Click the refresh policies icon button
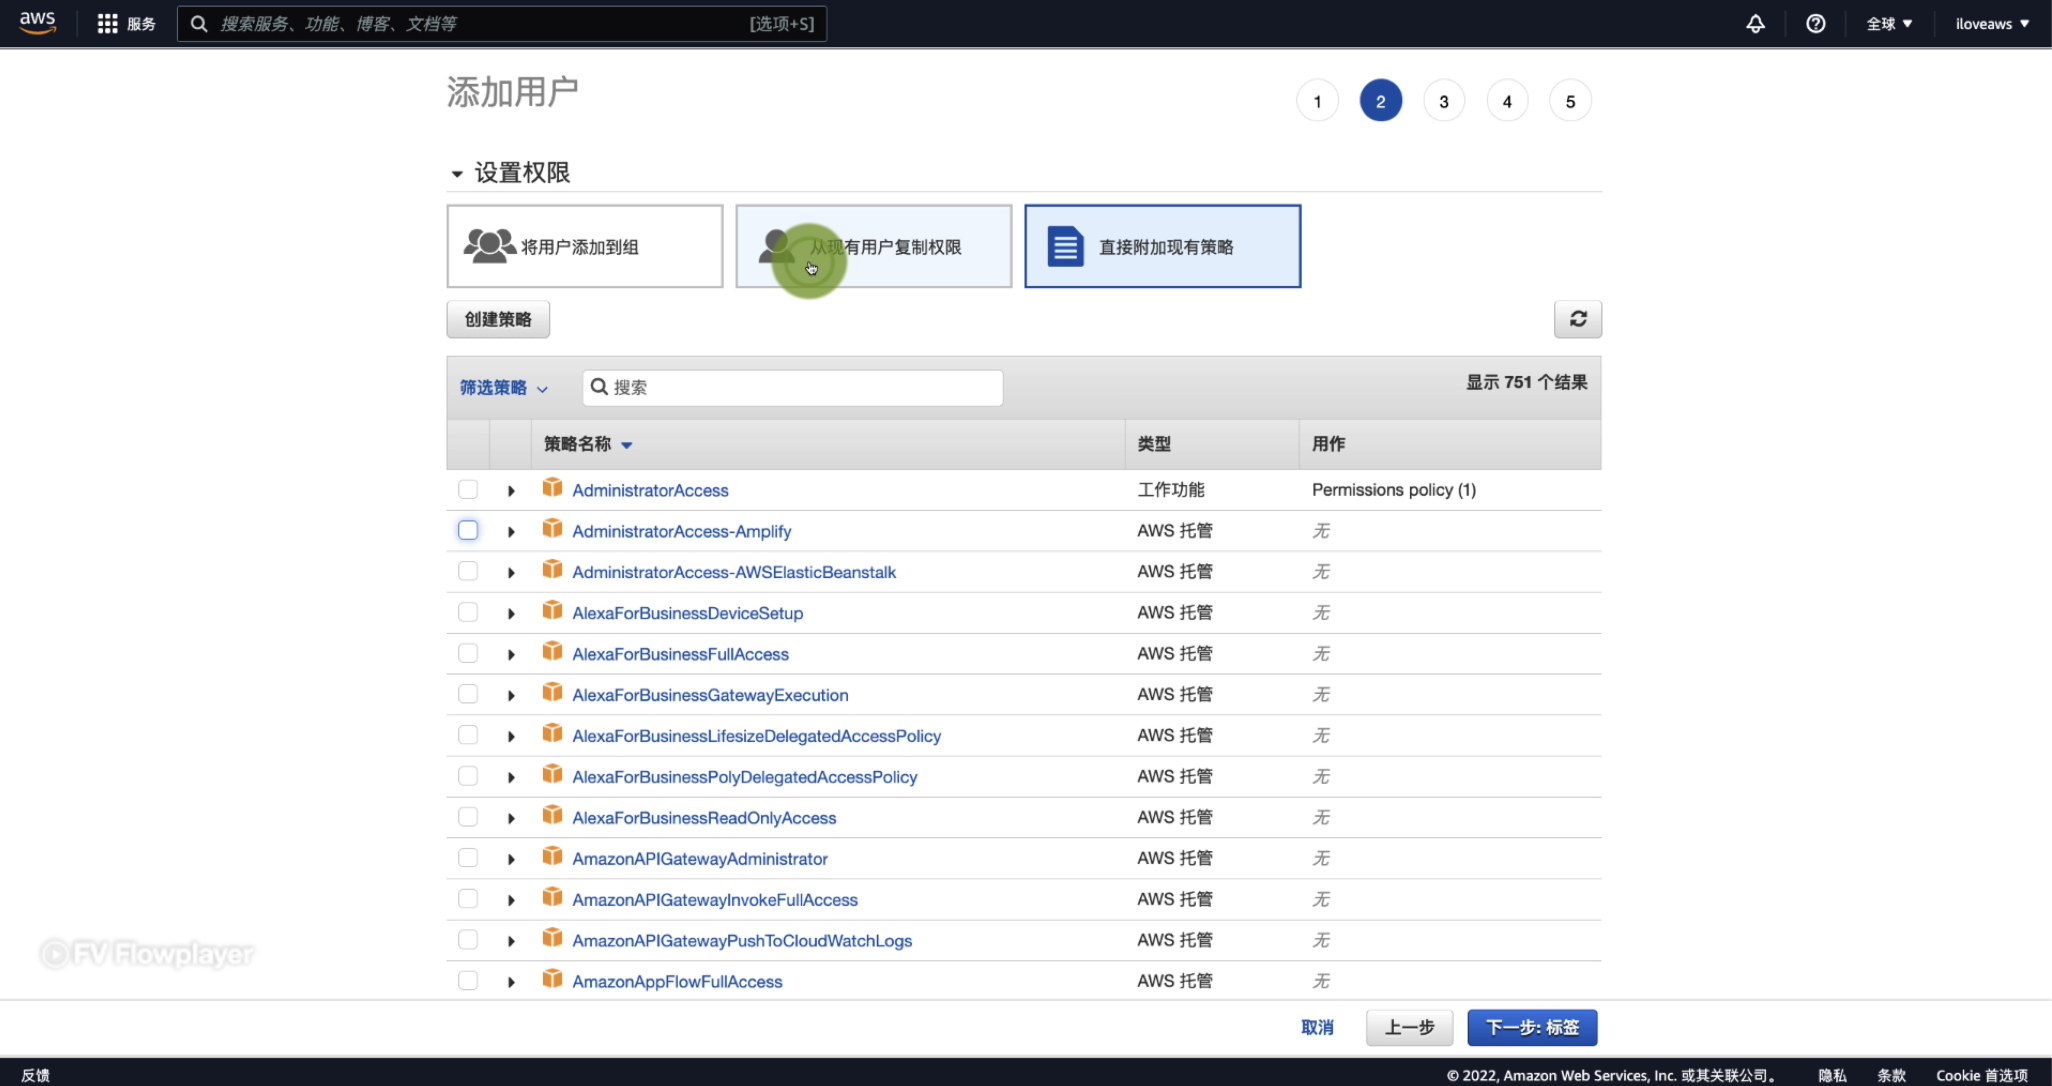The width and height of the screenshot is (2052, 1086). pyautogui.click(x=1578, y=319)
